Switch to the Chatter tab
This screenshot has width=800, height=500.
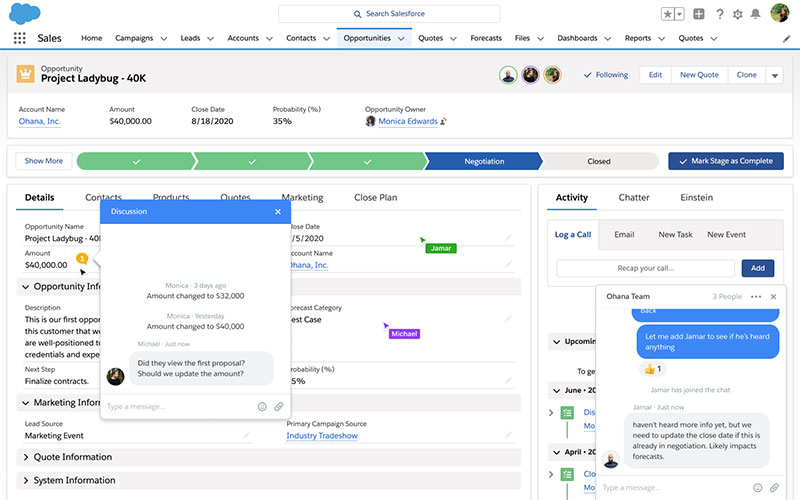634,198
